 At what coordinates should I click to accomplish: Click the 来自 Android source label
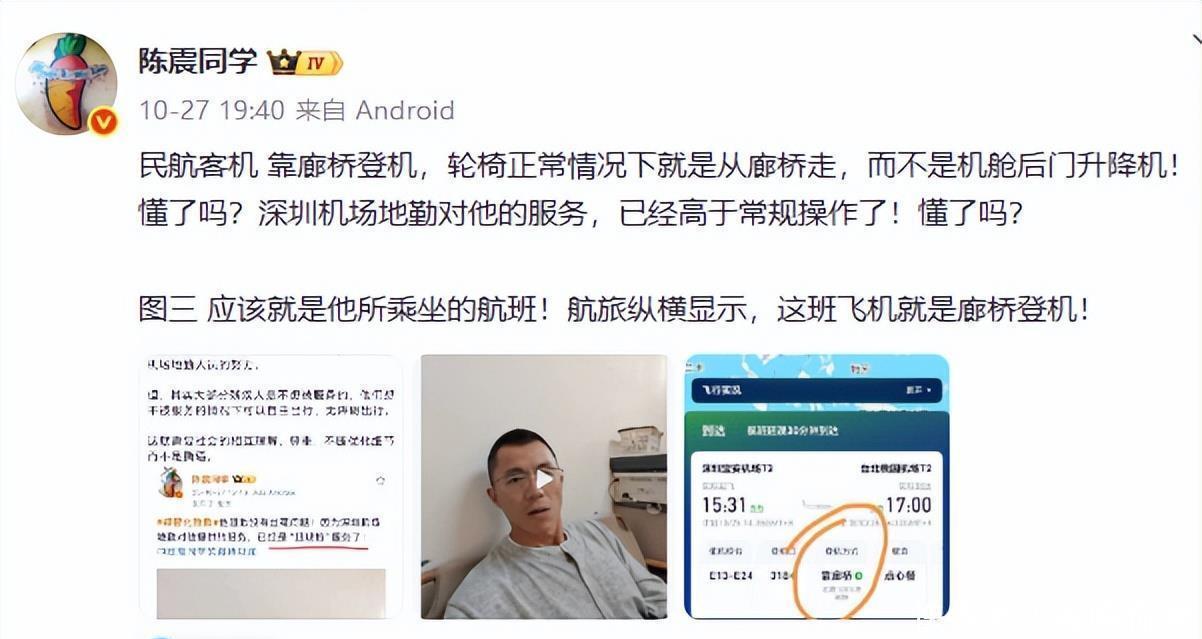376,110
